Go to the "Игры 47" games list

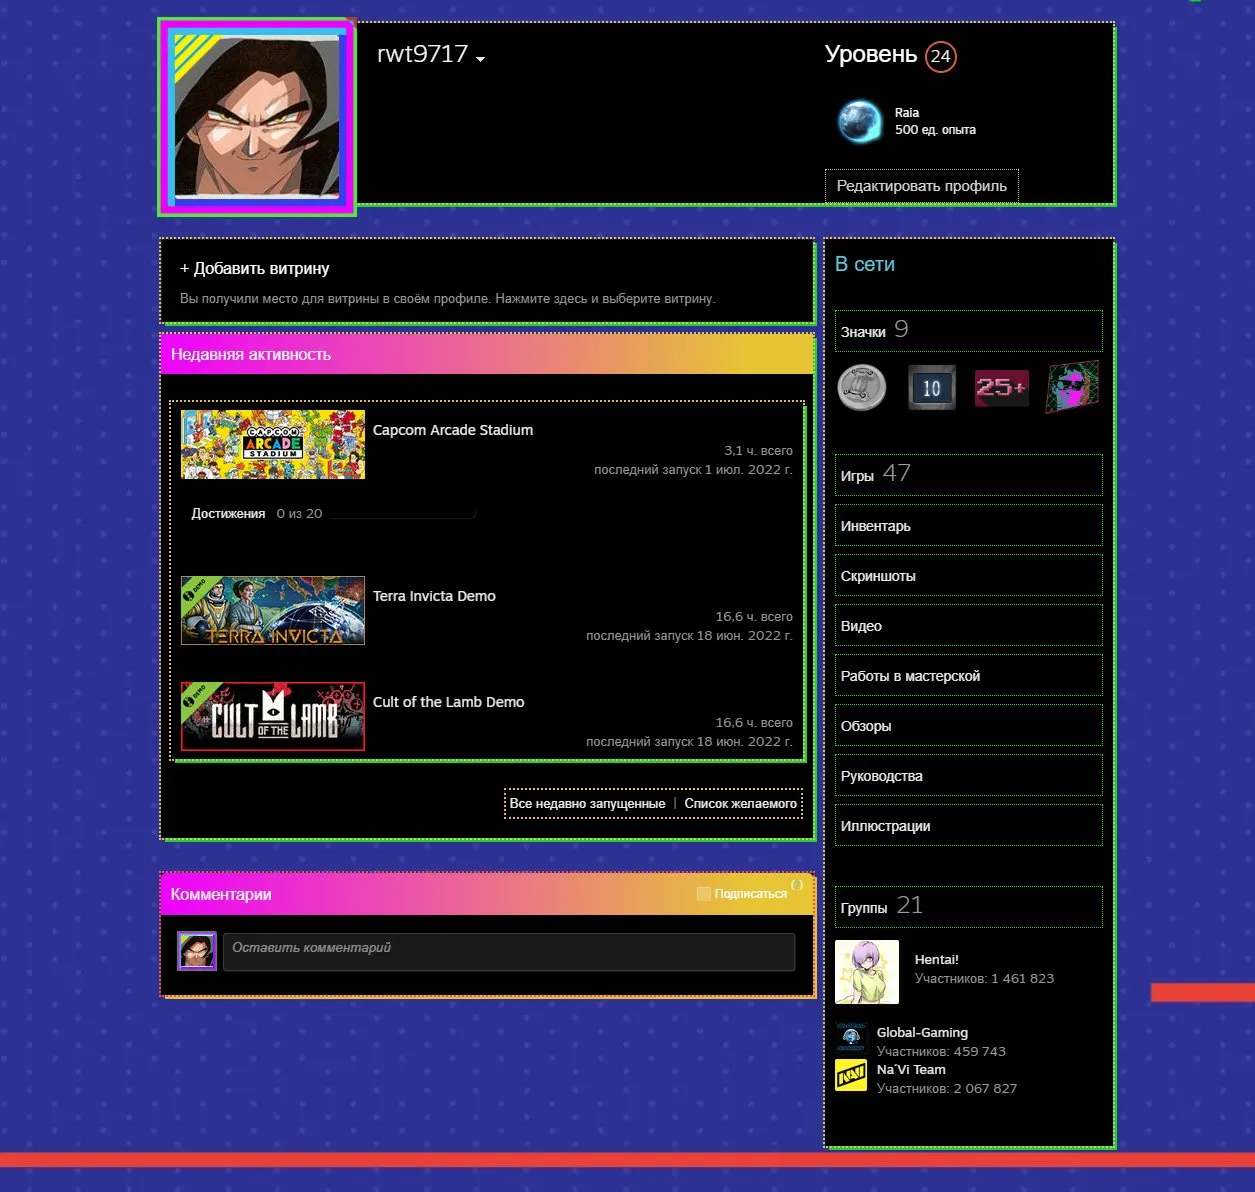pyautogui.click(x=969, y=475)
